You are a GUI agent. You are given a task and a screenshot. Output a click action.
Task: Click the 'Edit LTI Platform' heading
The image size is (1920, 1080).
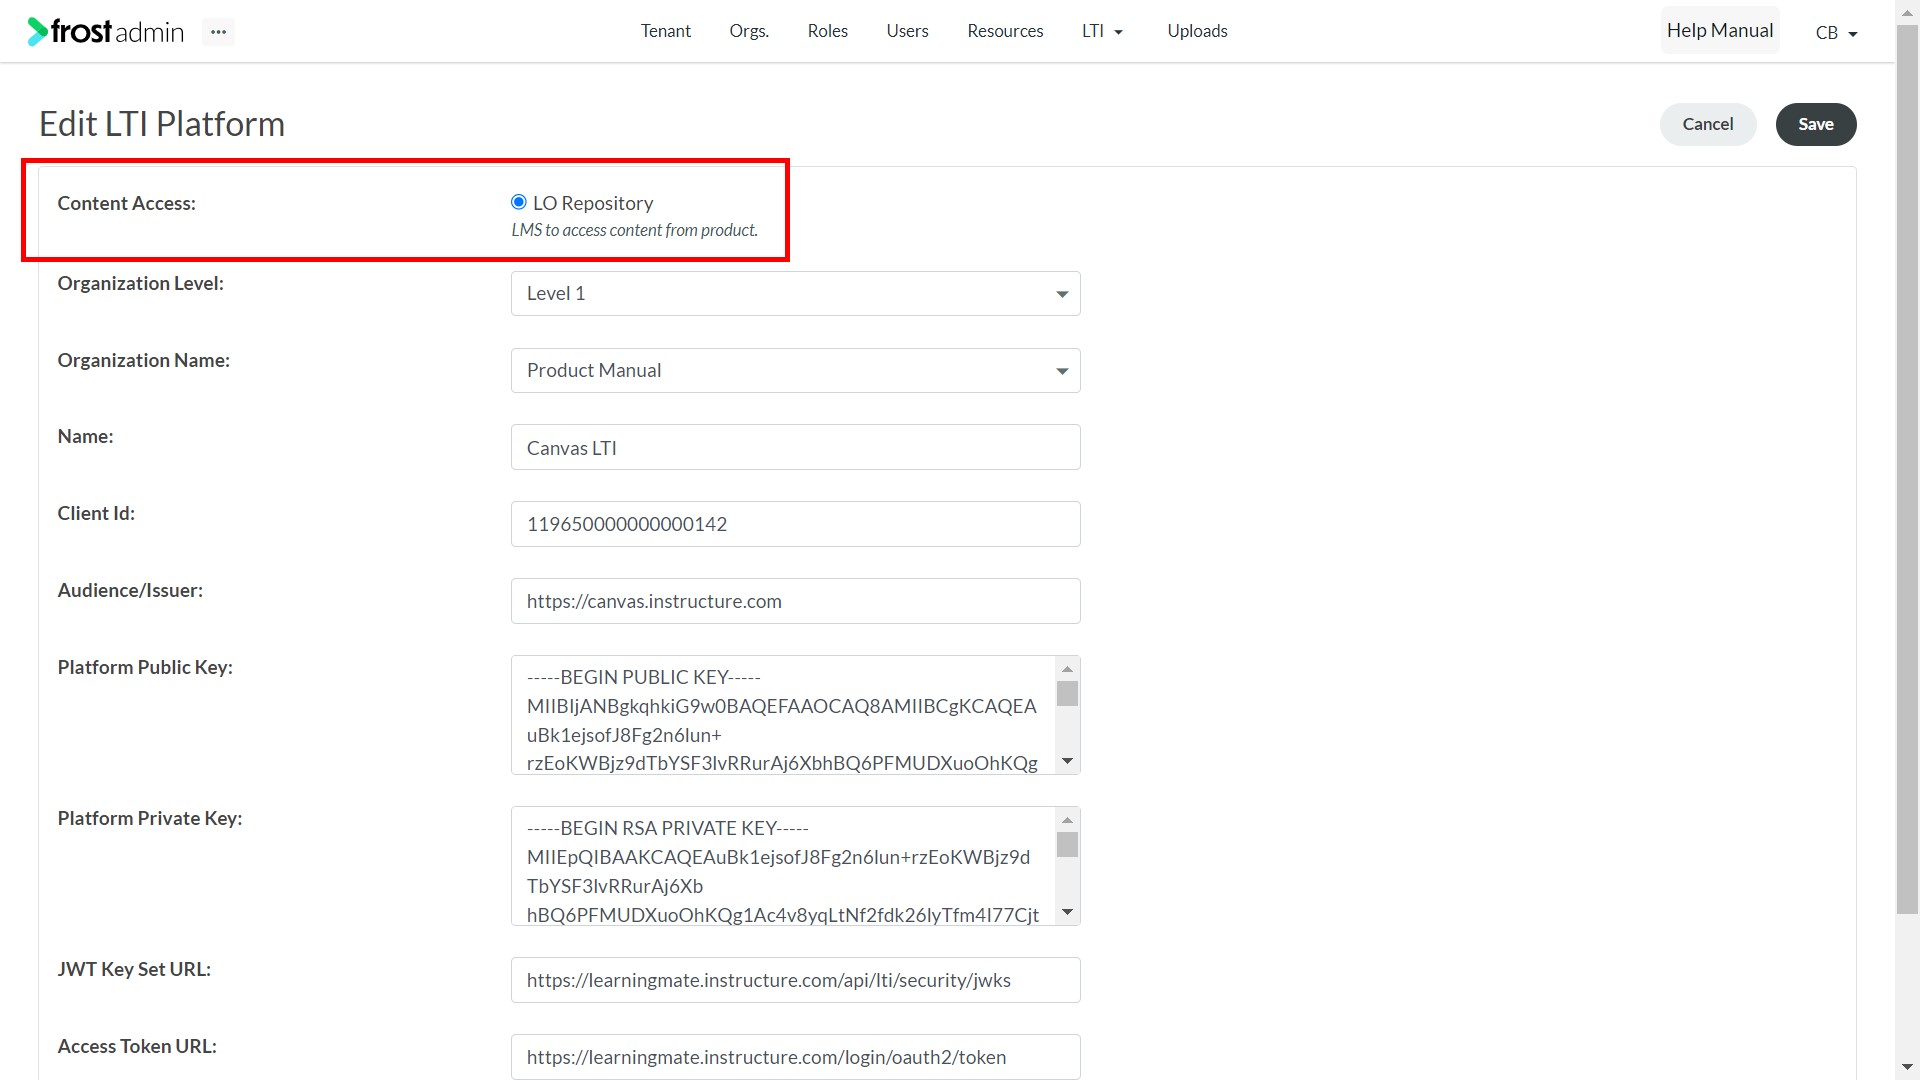[x=162, y=124]
